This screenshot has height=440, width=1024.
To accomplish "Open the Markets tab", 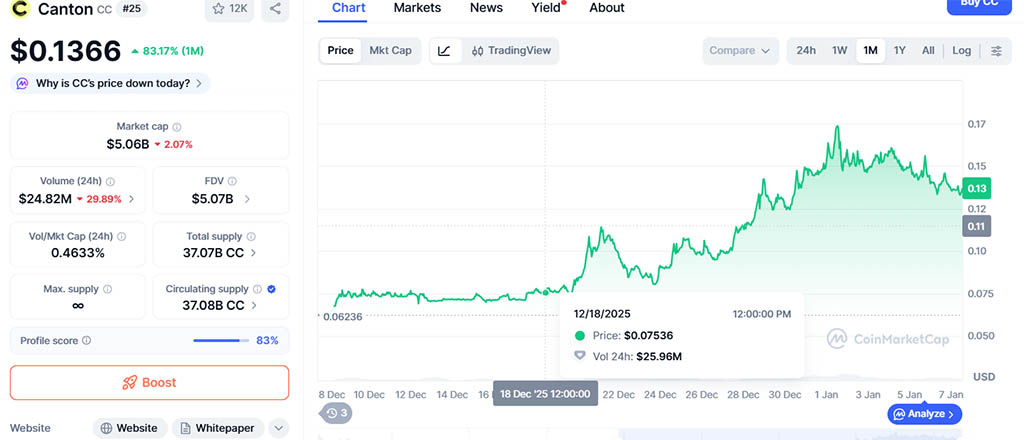I will 417,8.
